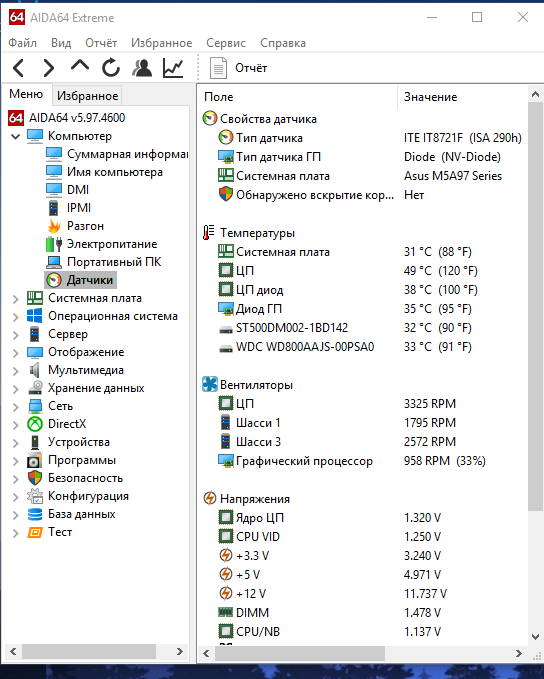Screen dimensions: 544x679
Task: Click the vertical scrollbar up arrow
Action: 535,94
